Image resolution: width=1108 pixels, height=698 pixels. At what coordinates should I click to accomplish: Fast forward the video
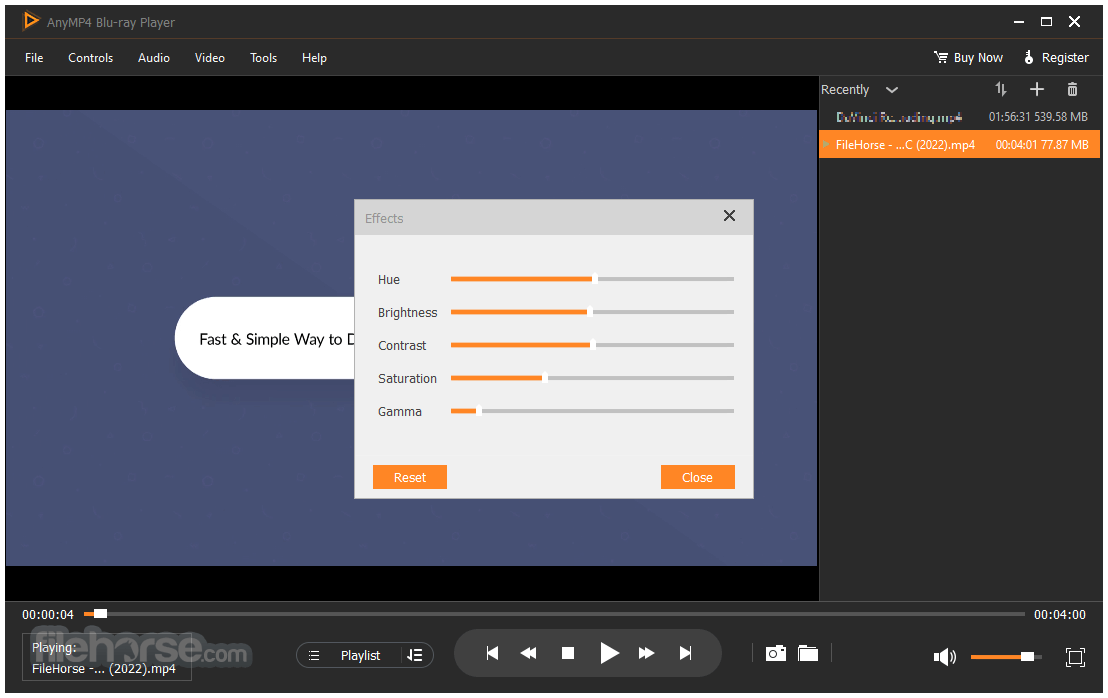(646, 653)
